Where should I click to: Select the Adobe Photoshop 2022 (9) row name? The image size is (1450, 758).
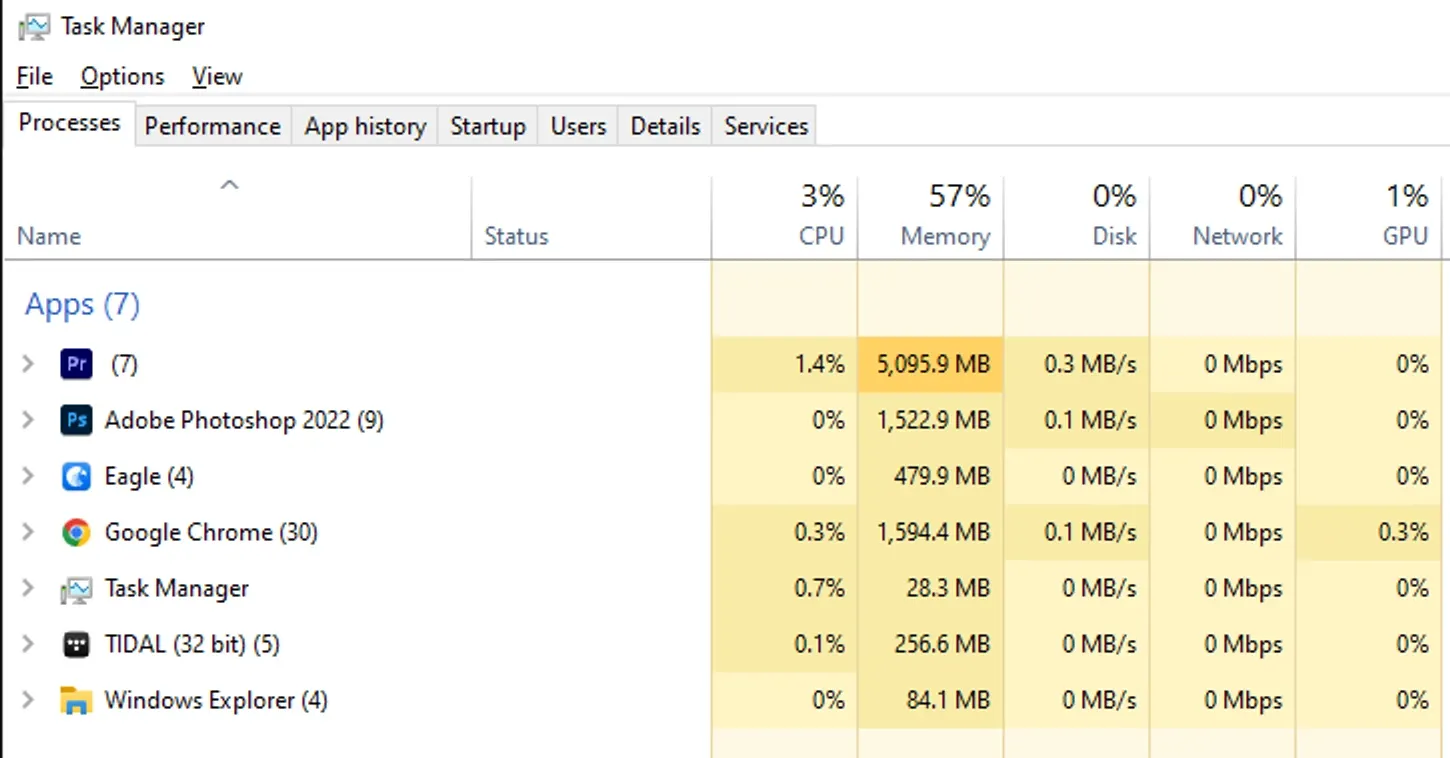pos(244,420)
